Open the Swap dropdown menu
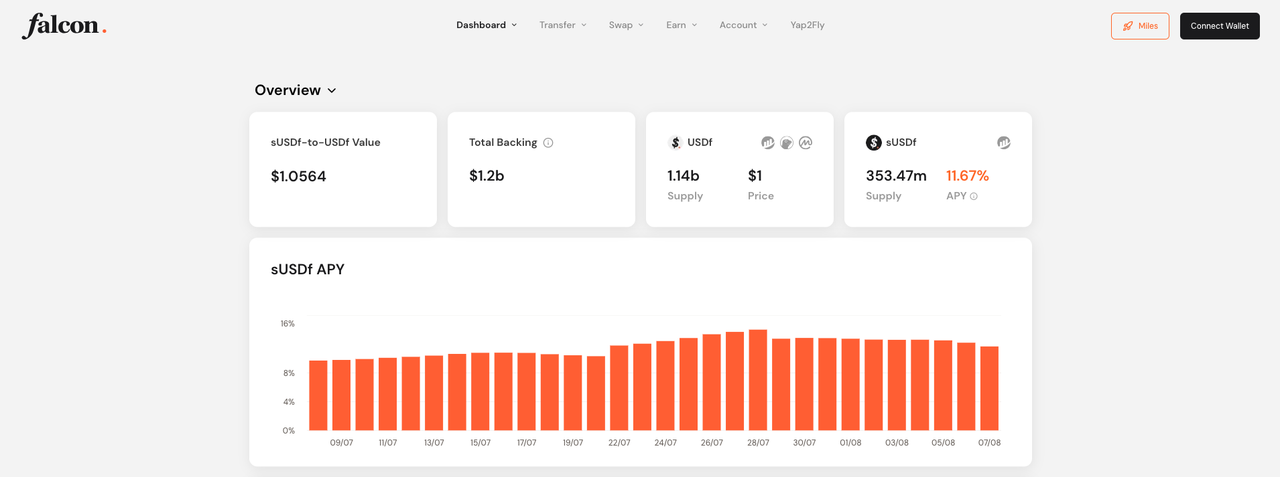 pyautogui.click(x=626, y=25)
